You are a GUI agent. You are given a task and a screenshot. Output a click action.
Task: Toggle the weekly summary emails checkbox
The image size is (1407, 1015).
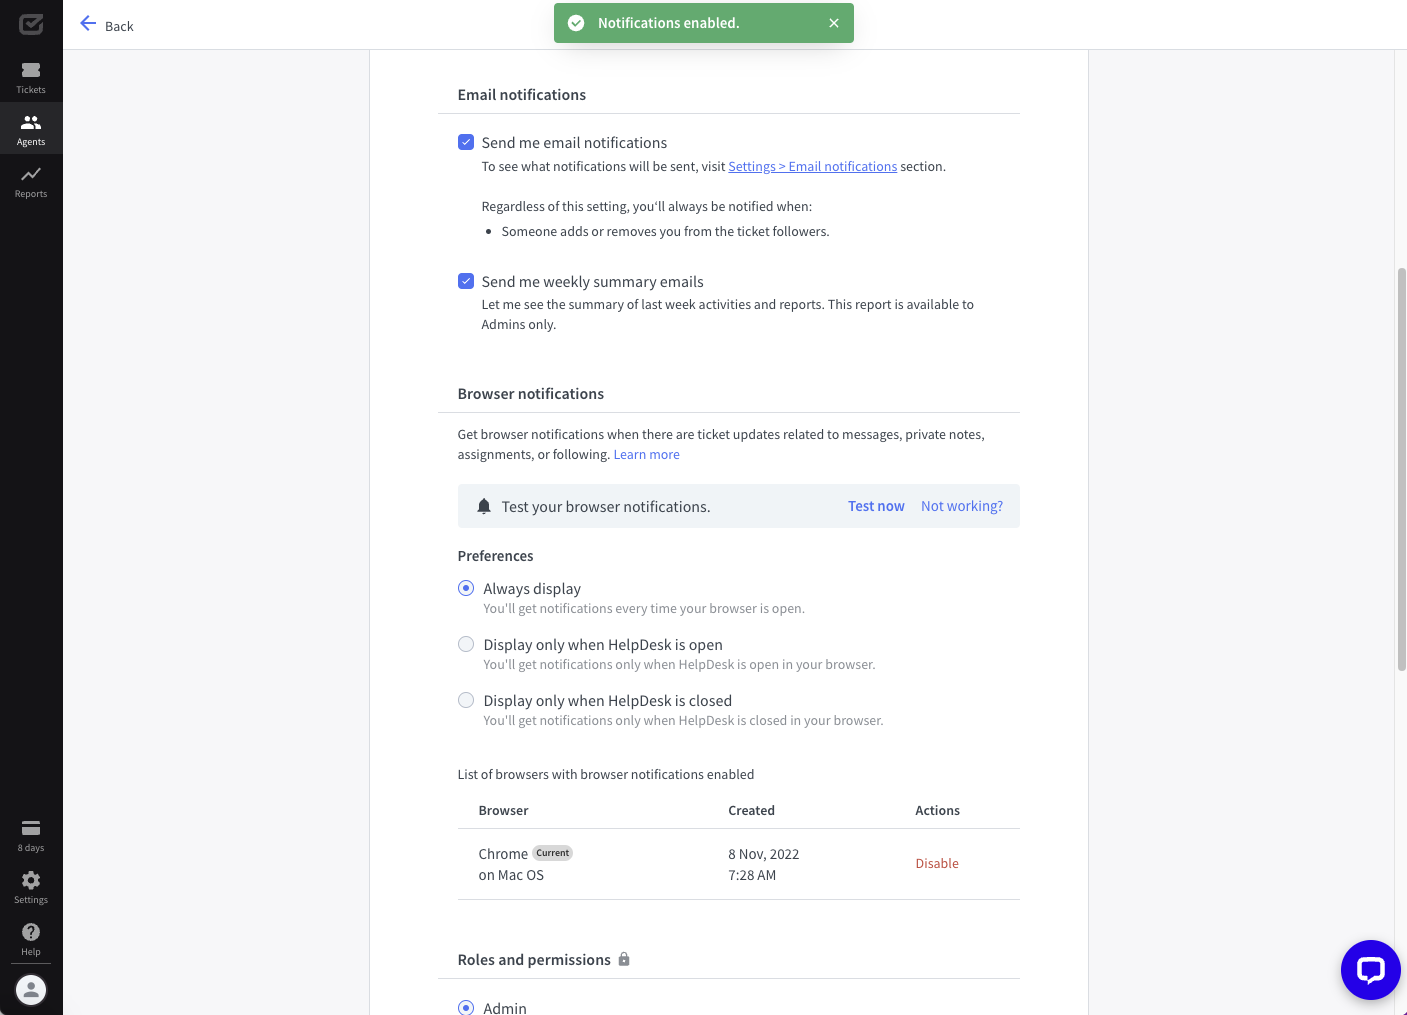pos(466,281)
